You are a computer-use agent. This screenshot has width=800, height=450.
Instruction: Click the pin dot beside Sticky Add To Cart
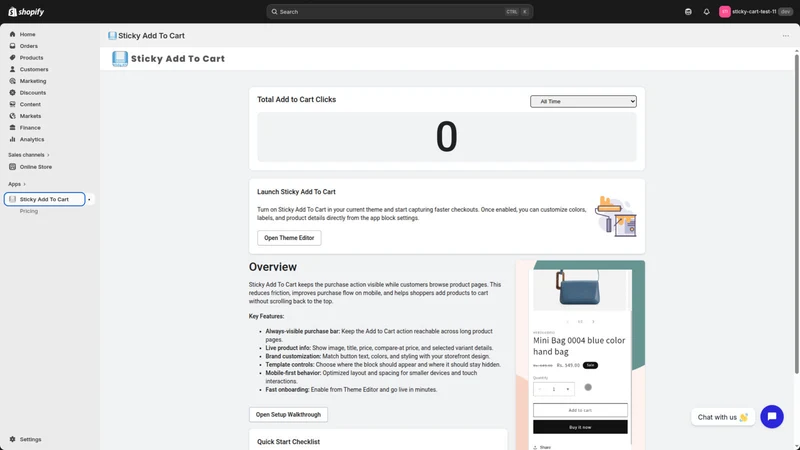click(89, 199)
